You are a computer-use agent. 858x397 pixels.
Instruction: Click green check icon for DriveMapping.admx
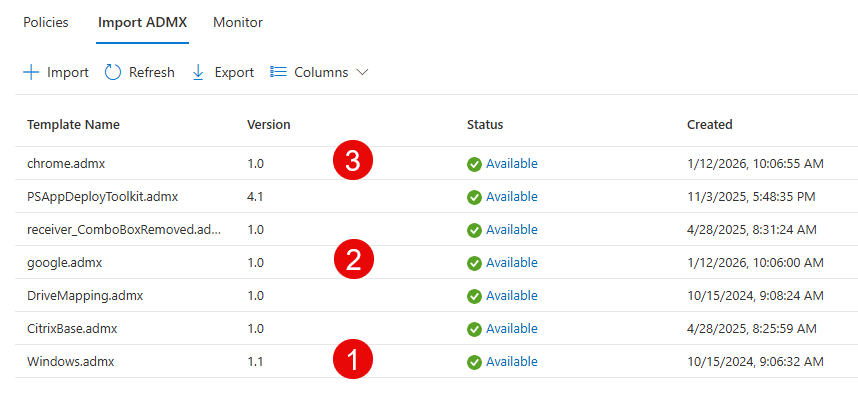point(474,296)
